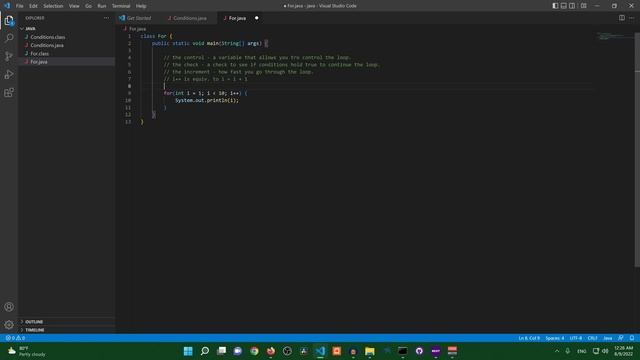This screenshot has width=640, height=360.
Task: Toggle the primary side bar layout icon
Action: click(555, 6)
